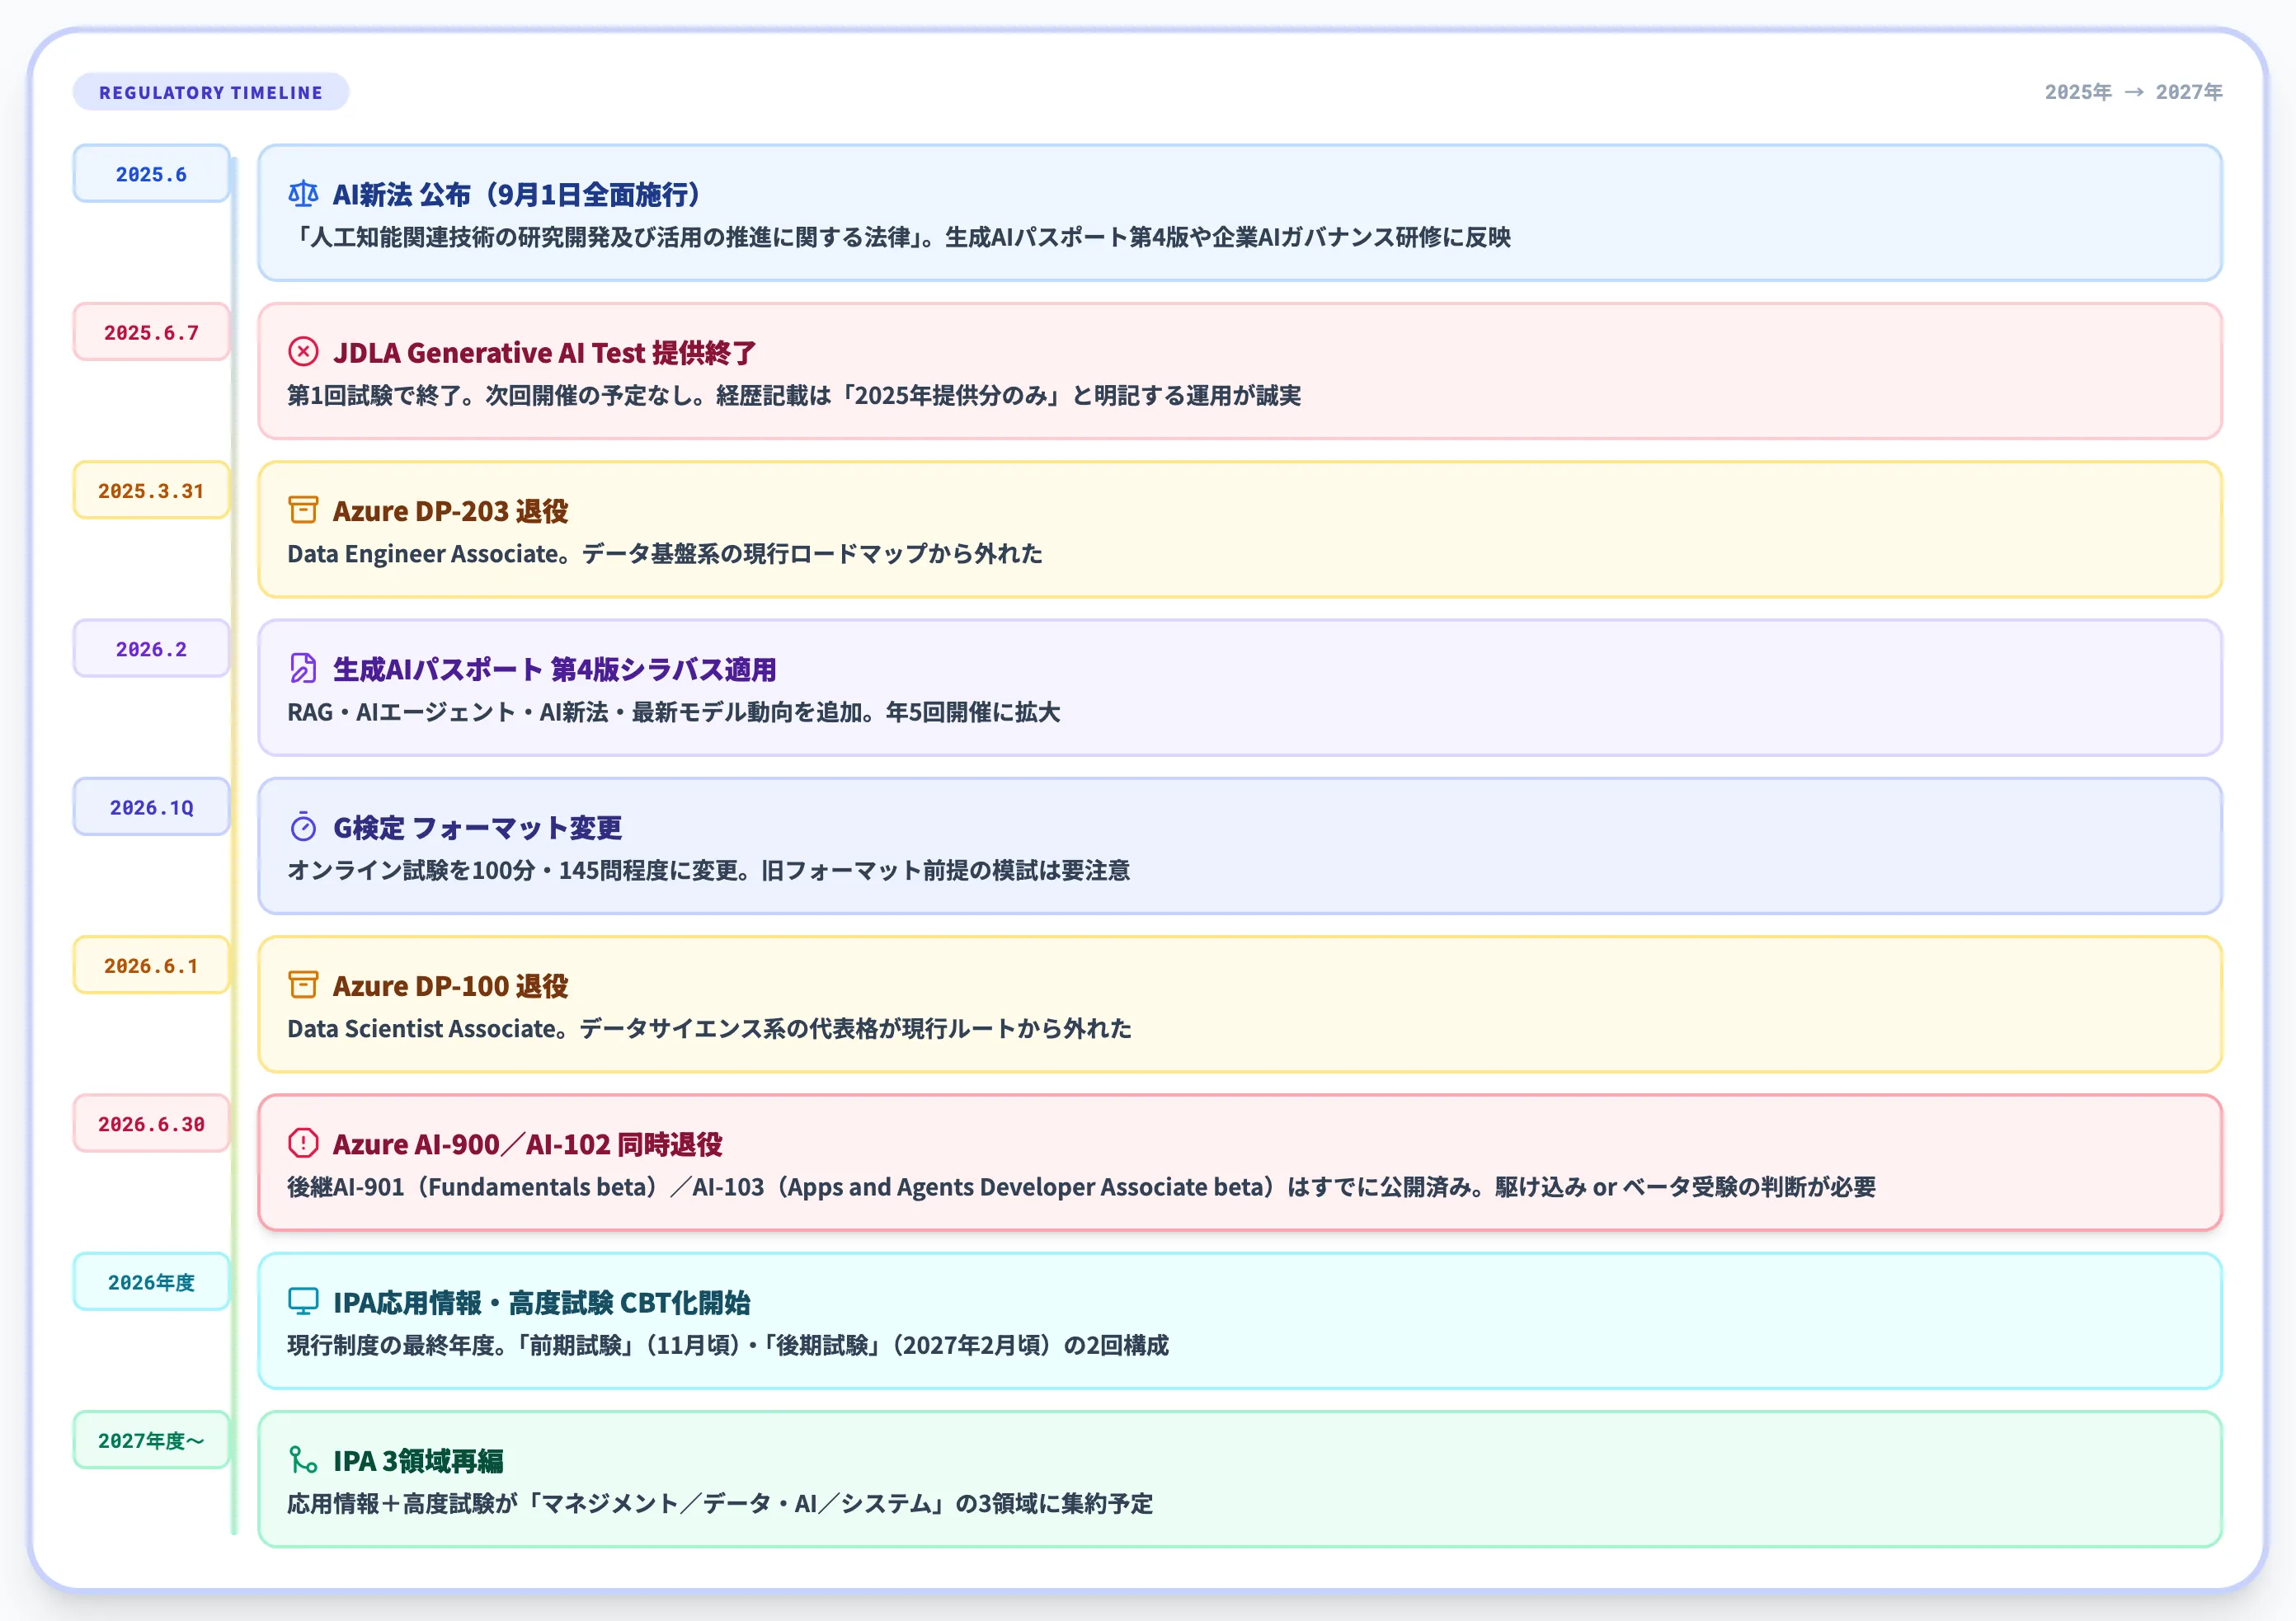Click the REGULATORY TIMELINE badge
The width and height of the screenshot is (2296, 1621).
click(211, 92)
